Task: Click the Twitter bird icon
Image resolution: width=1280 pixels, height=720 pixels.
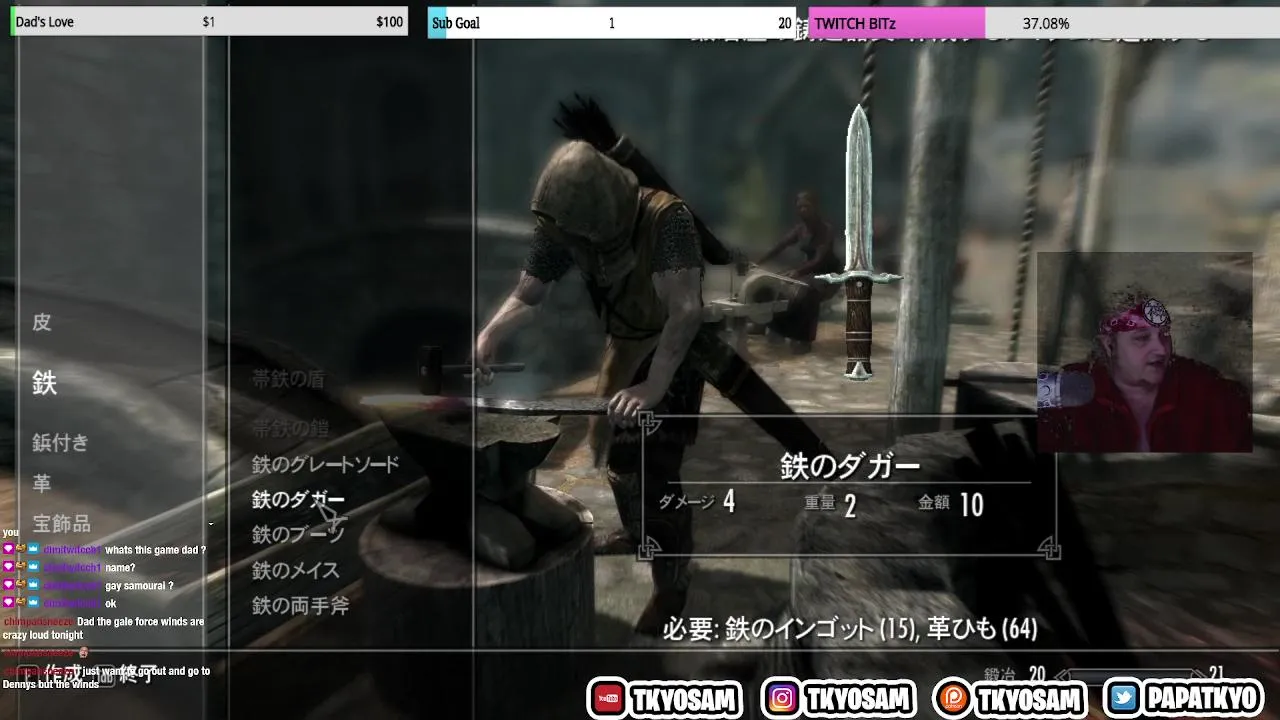Action: [x=1124, y=699]
